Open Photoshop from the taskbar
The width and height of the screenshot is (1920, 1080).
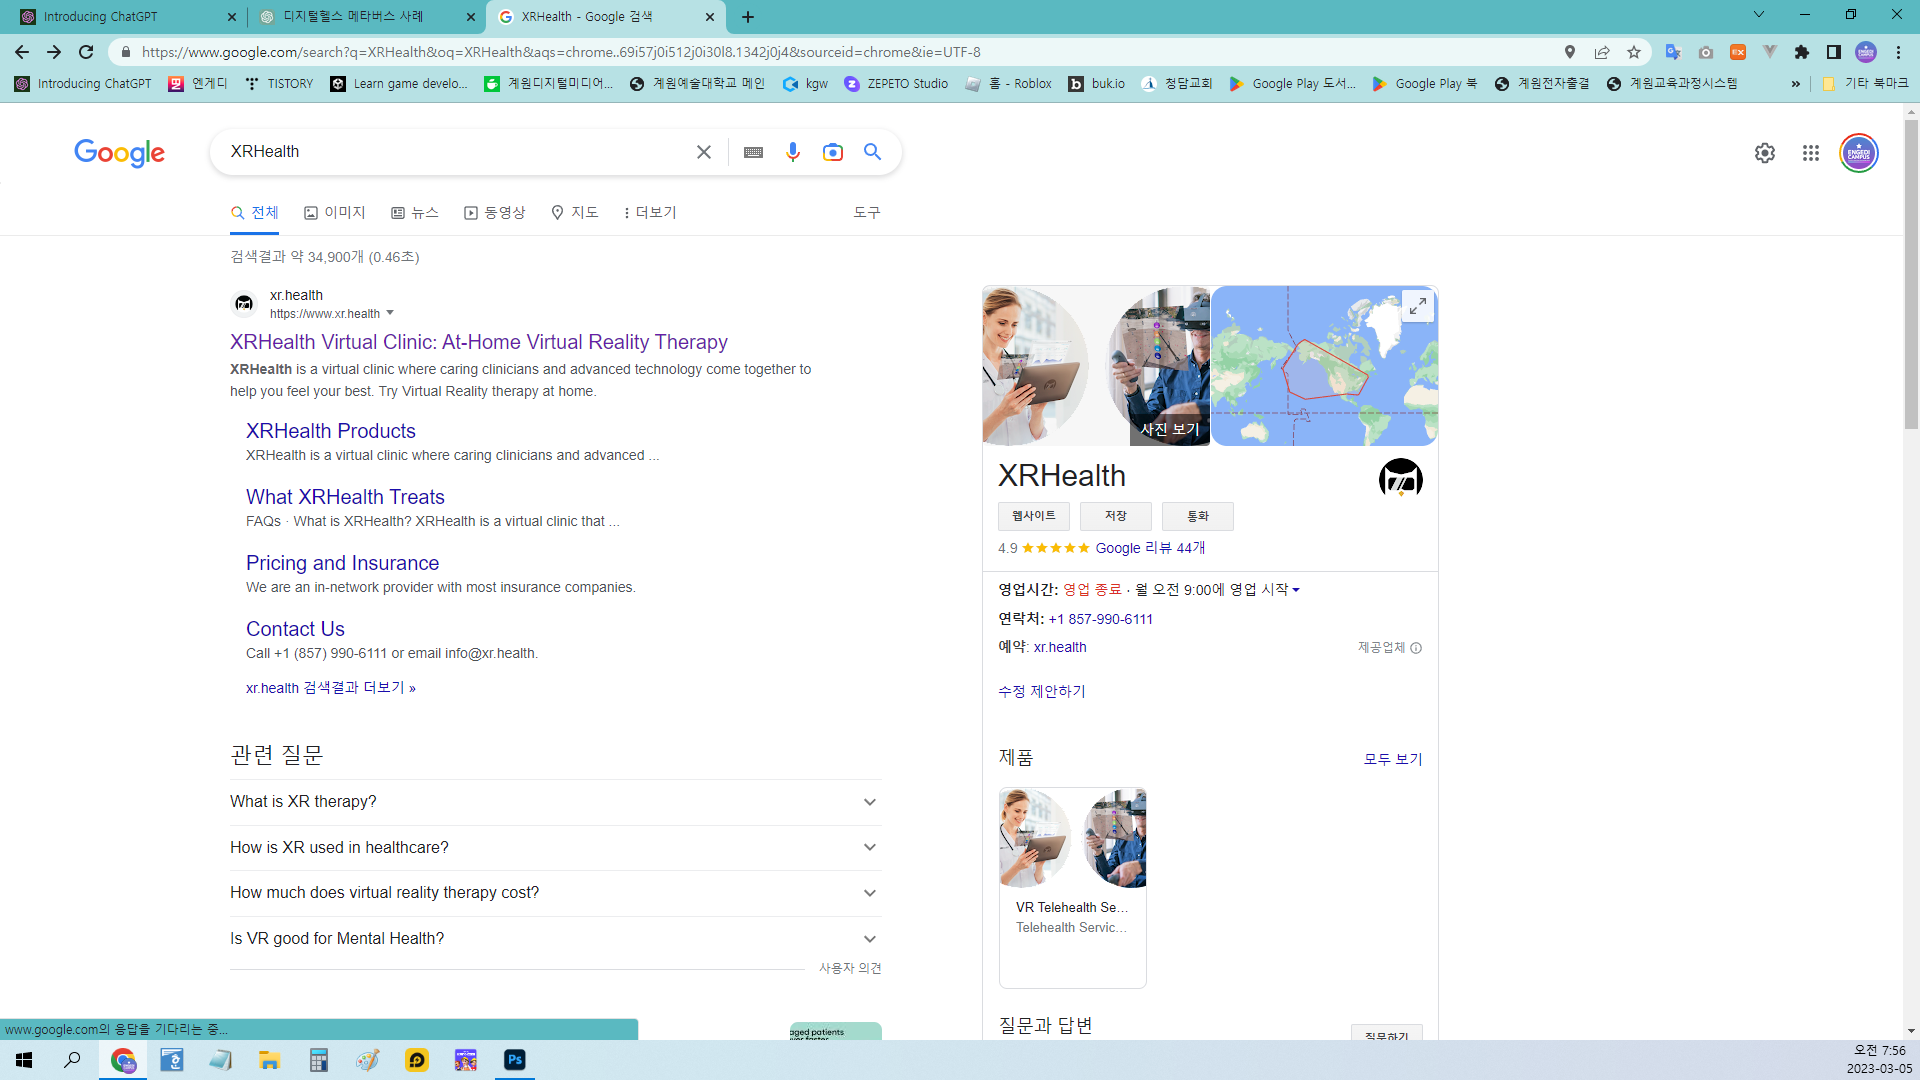pos(514,1060)
